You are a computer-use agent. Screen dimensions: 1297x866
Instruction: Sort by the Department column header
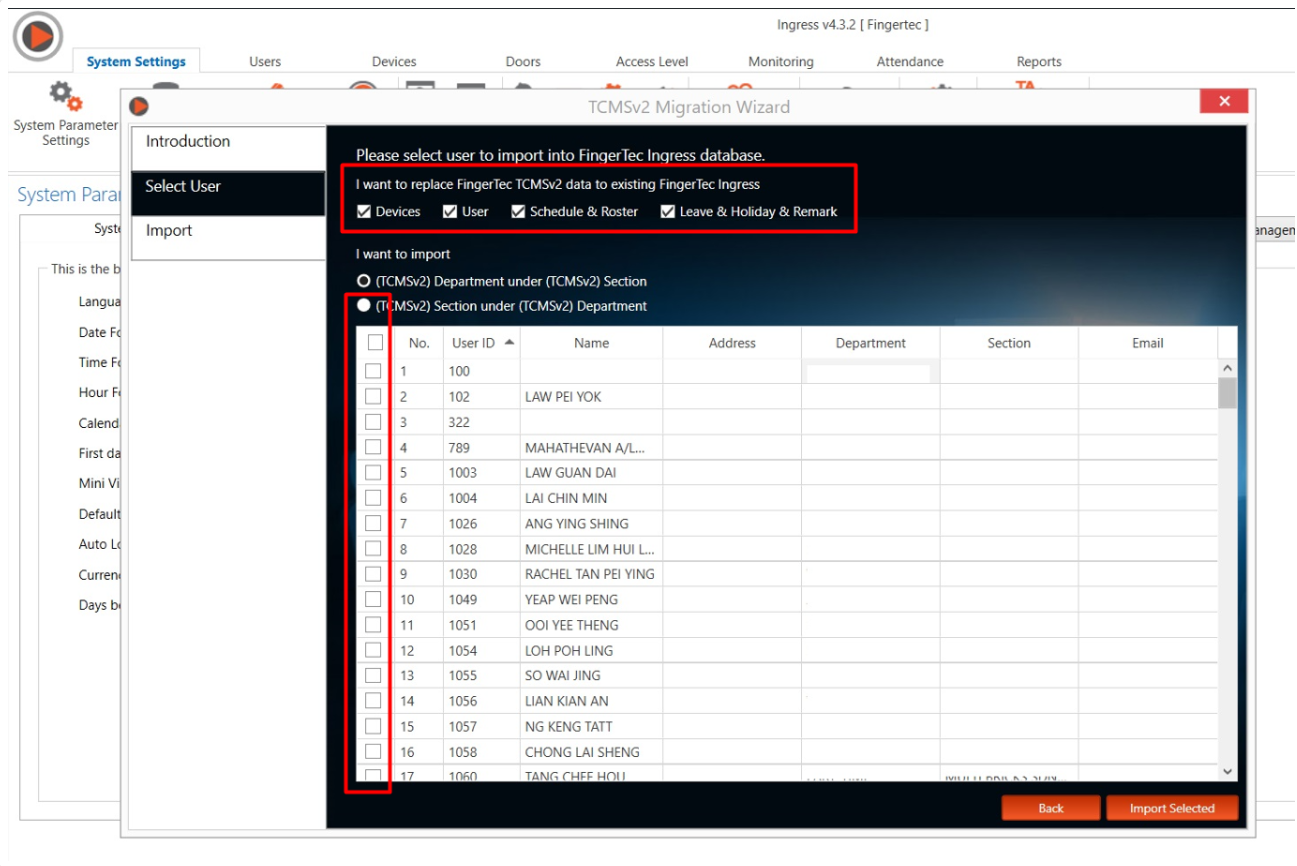point(871,343)
